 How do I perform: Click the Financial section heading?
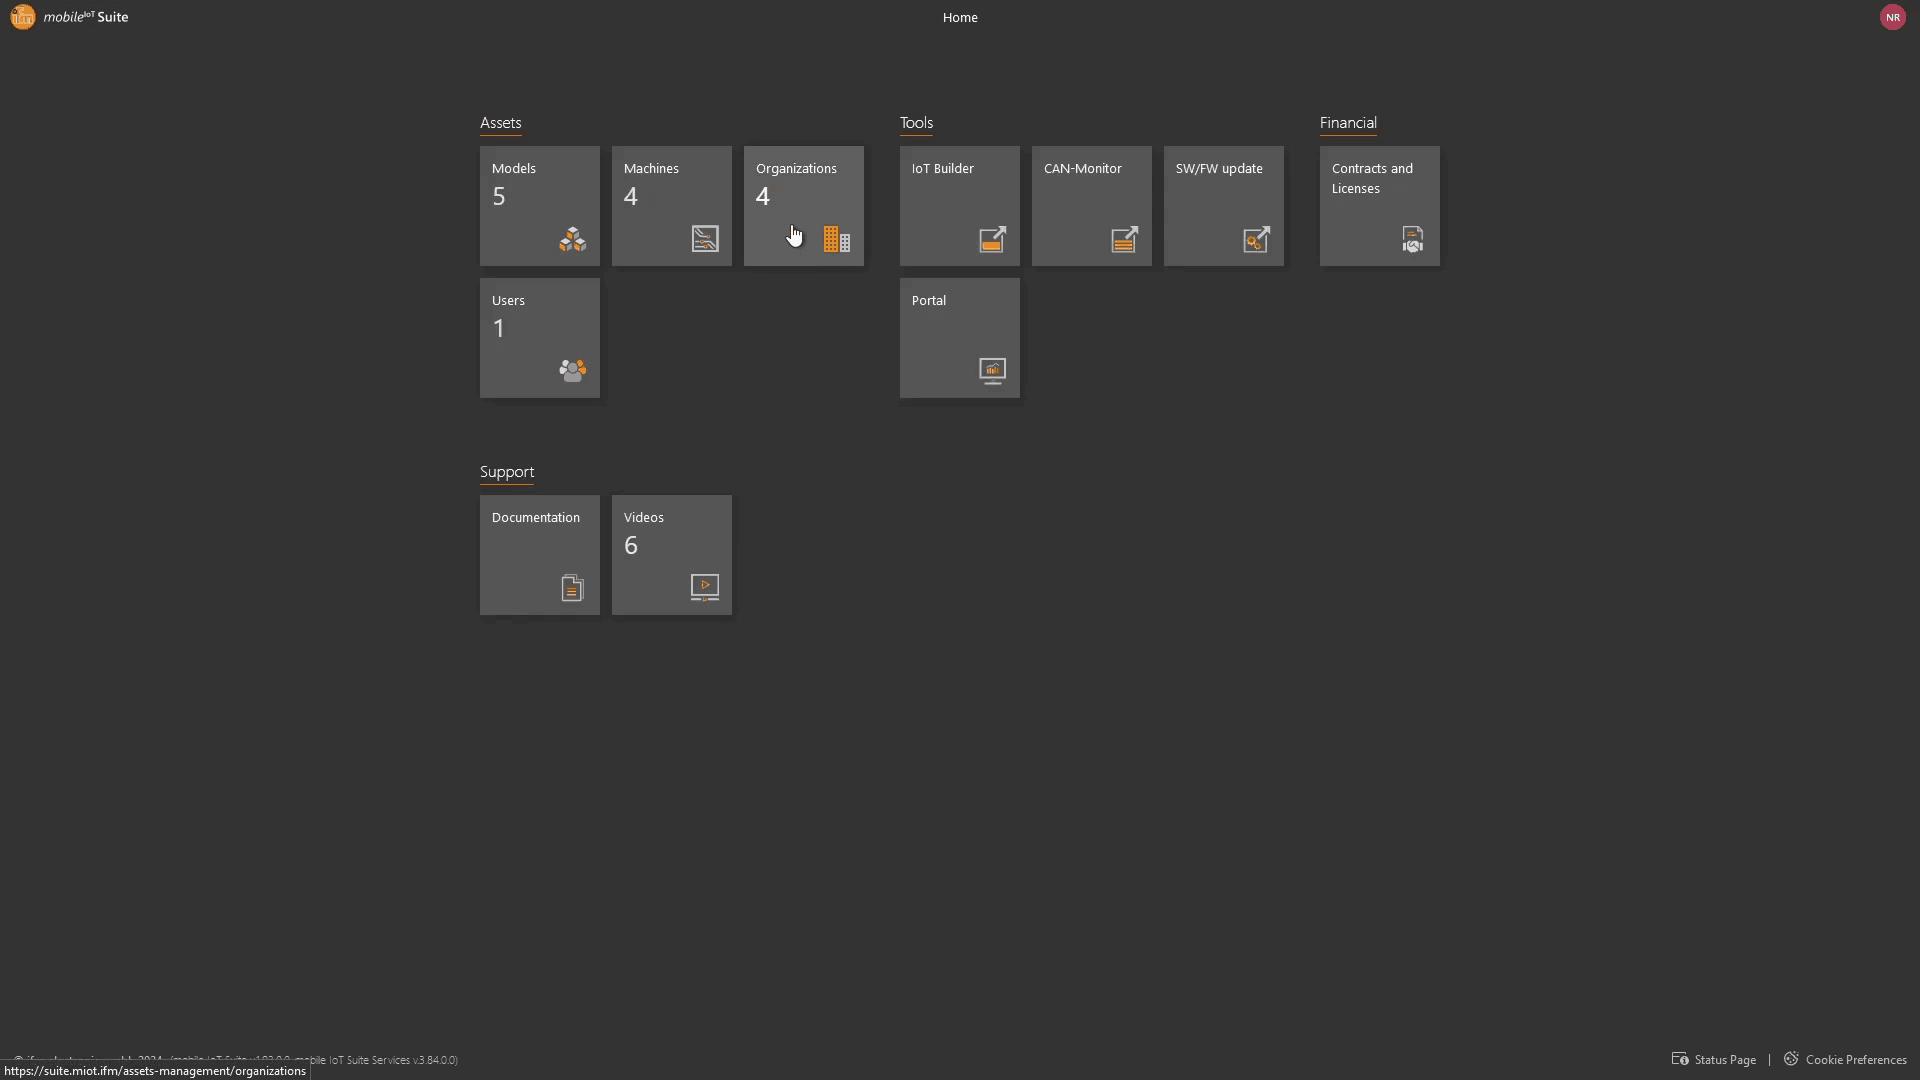click(x=1347, y=123)
